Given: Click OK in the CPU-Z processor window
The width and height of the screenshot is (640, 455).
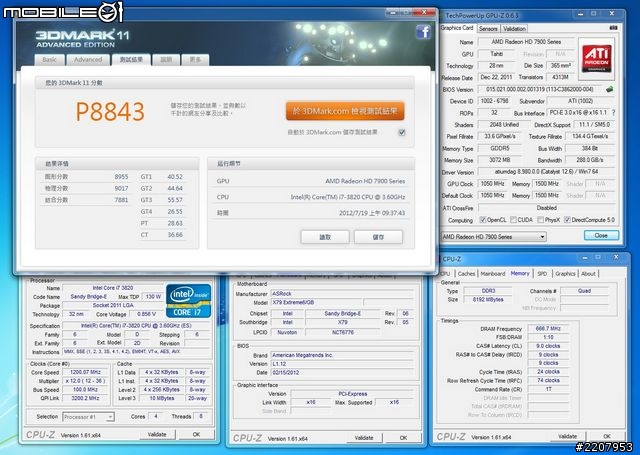Looking at the screenshot, I should click(196, 435).
